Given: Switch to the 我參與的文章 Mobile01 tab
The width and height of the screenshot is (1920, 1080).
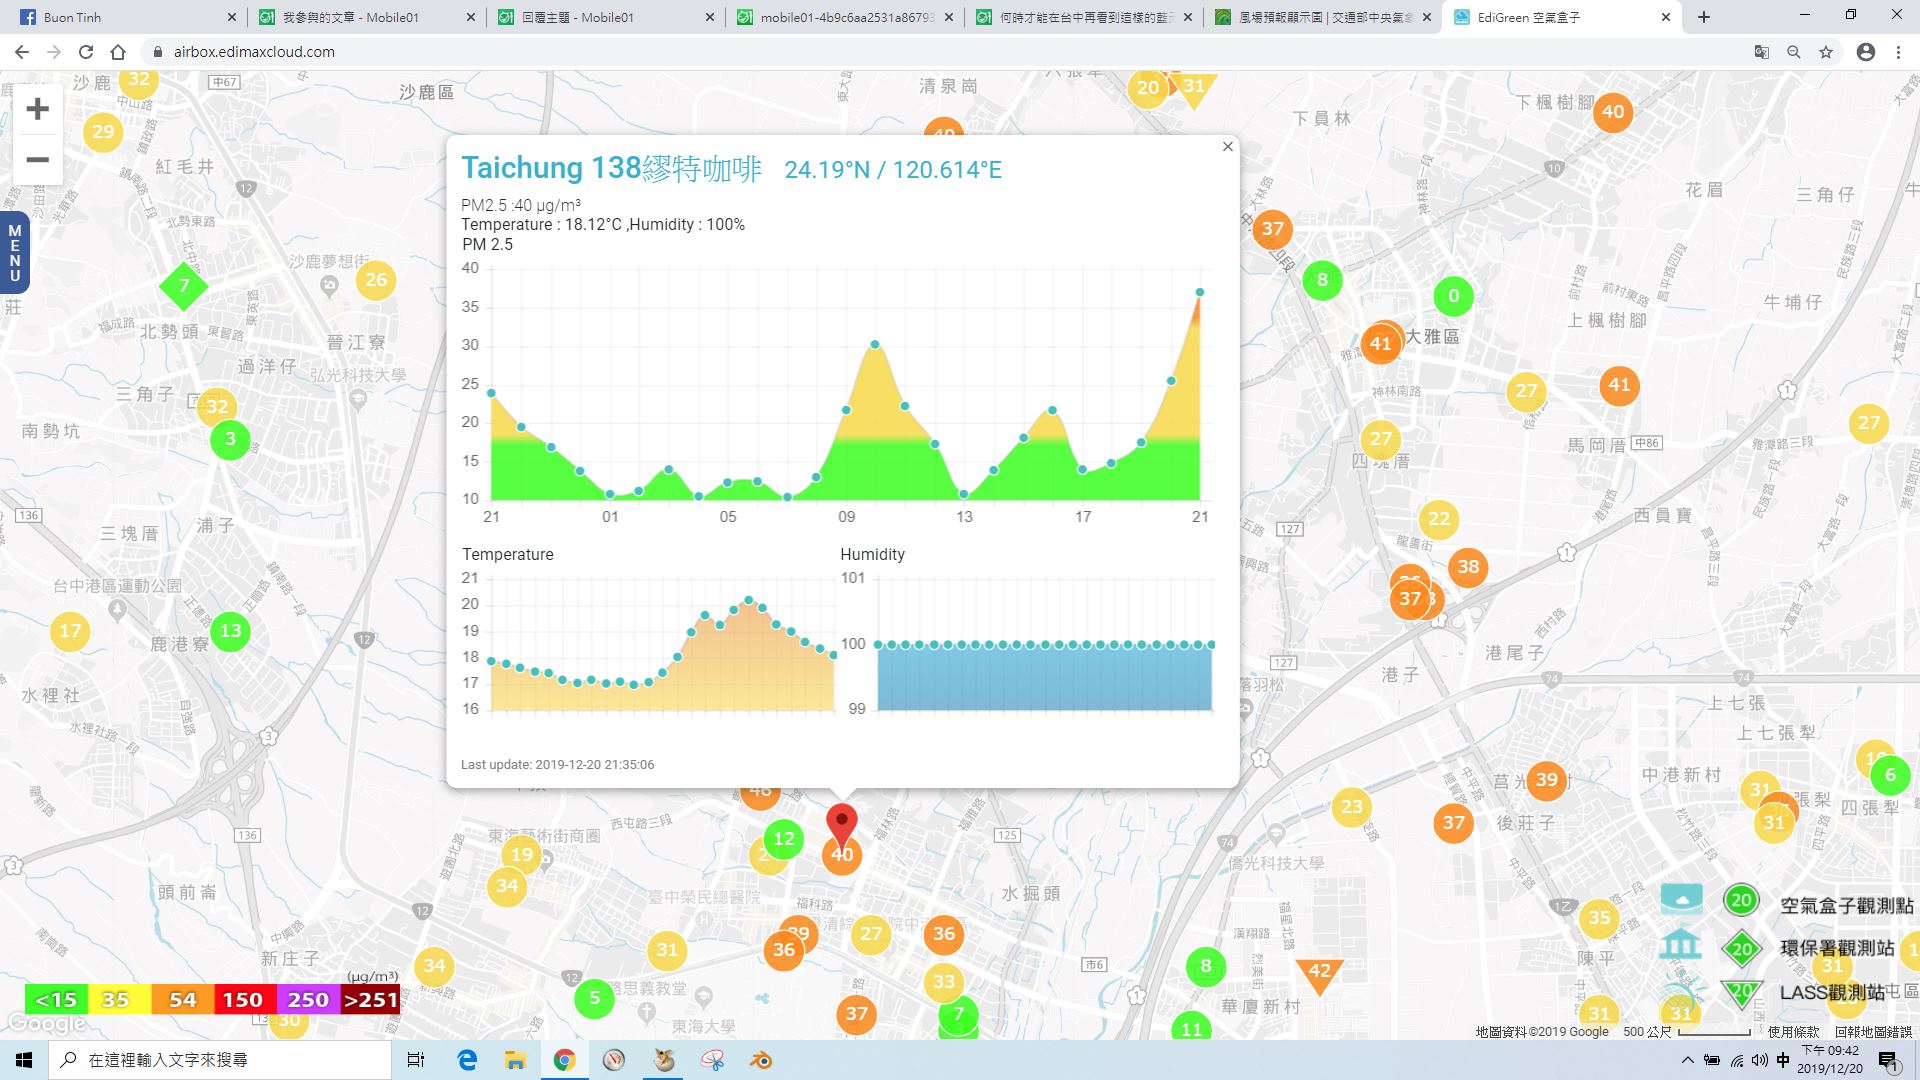Looking at the screenshot, I should click(x=365, y=17).
